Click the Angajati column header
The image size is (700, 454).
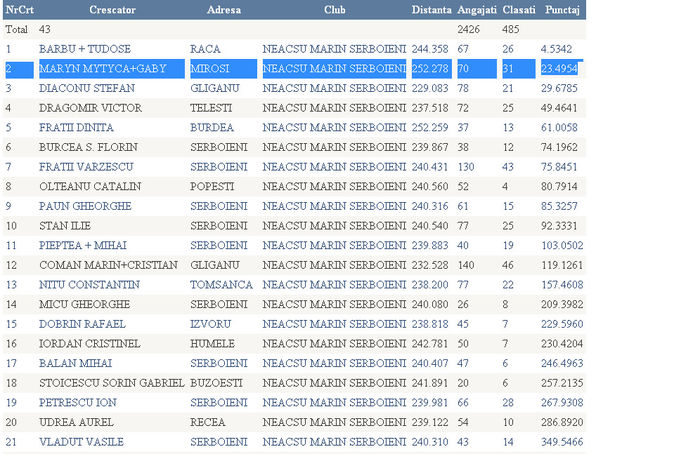tap(477, 9)
